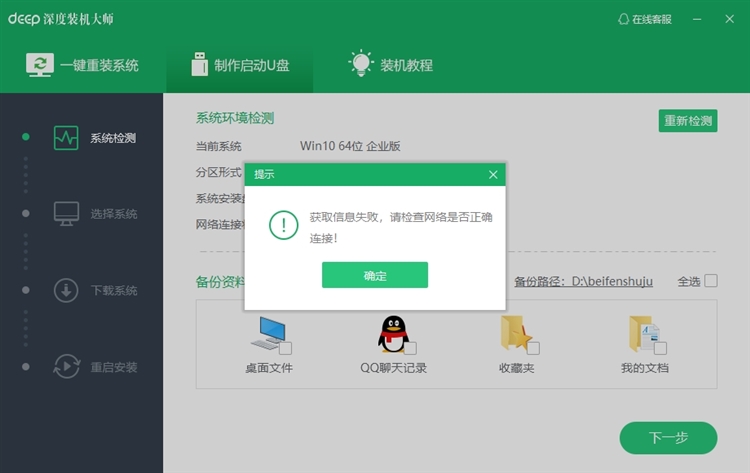Select the 制作启动U盘 tab
The height and width of the screenshot is (473, 750).
[239, 65]
